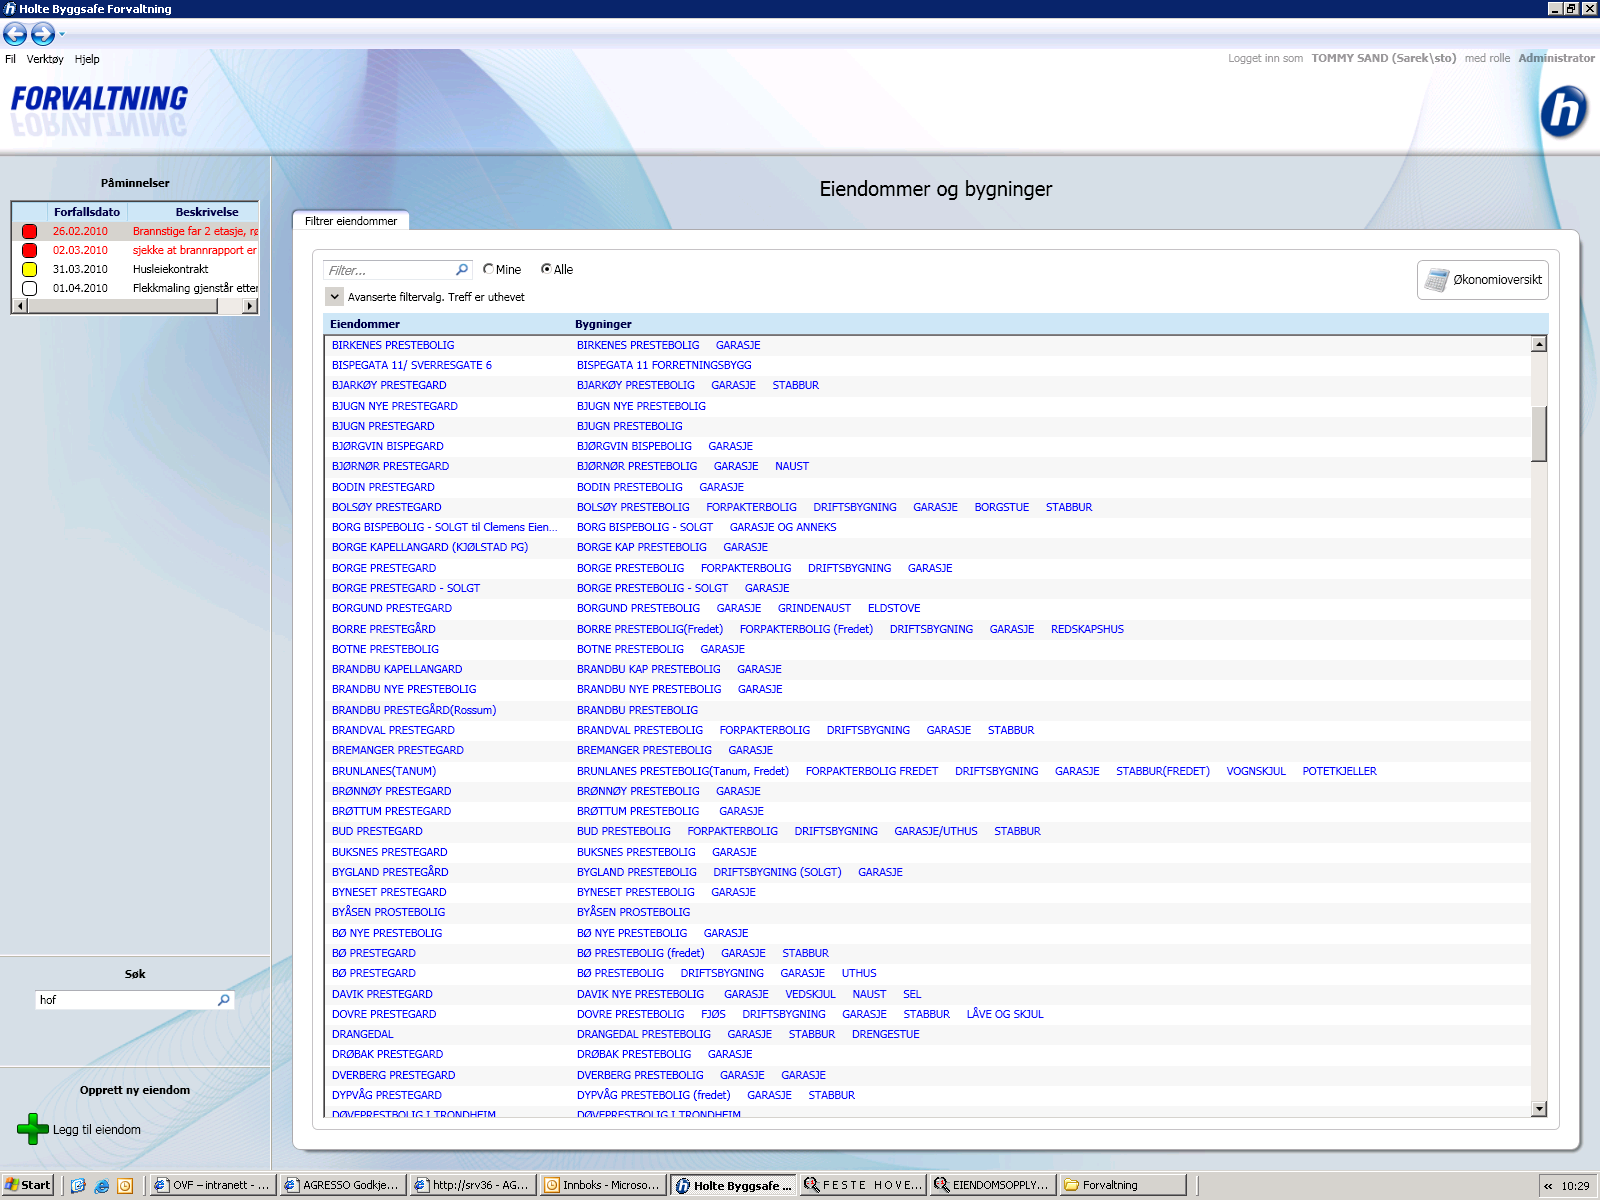Open the Hjelp menu

87,59
